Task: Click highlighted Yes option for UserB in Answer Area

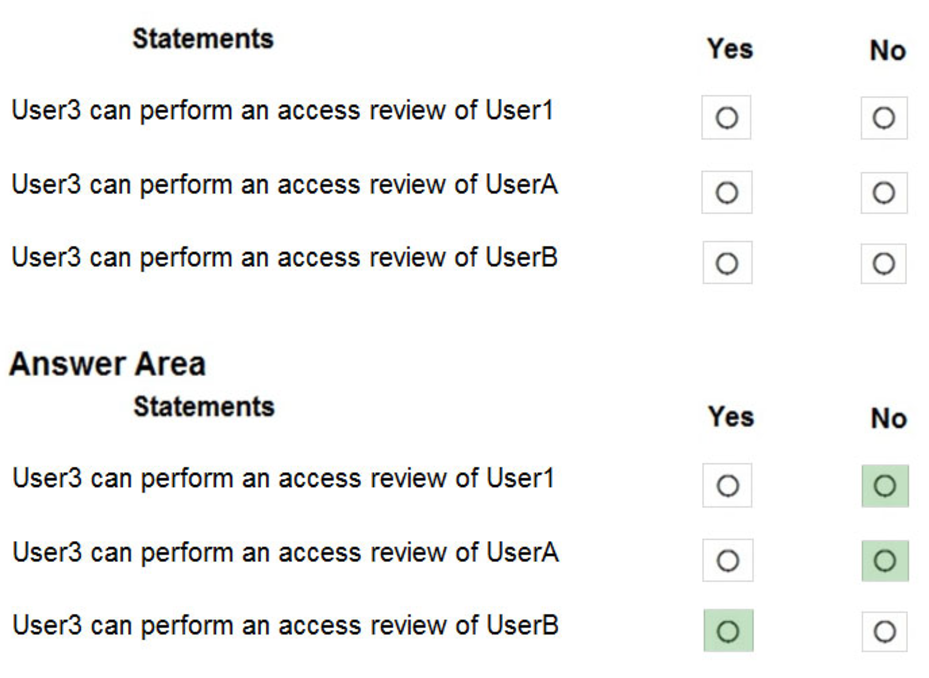Action: [x=728, y=632]
